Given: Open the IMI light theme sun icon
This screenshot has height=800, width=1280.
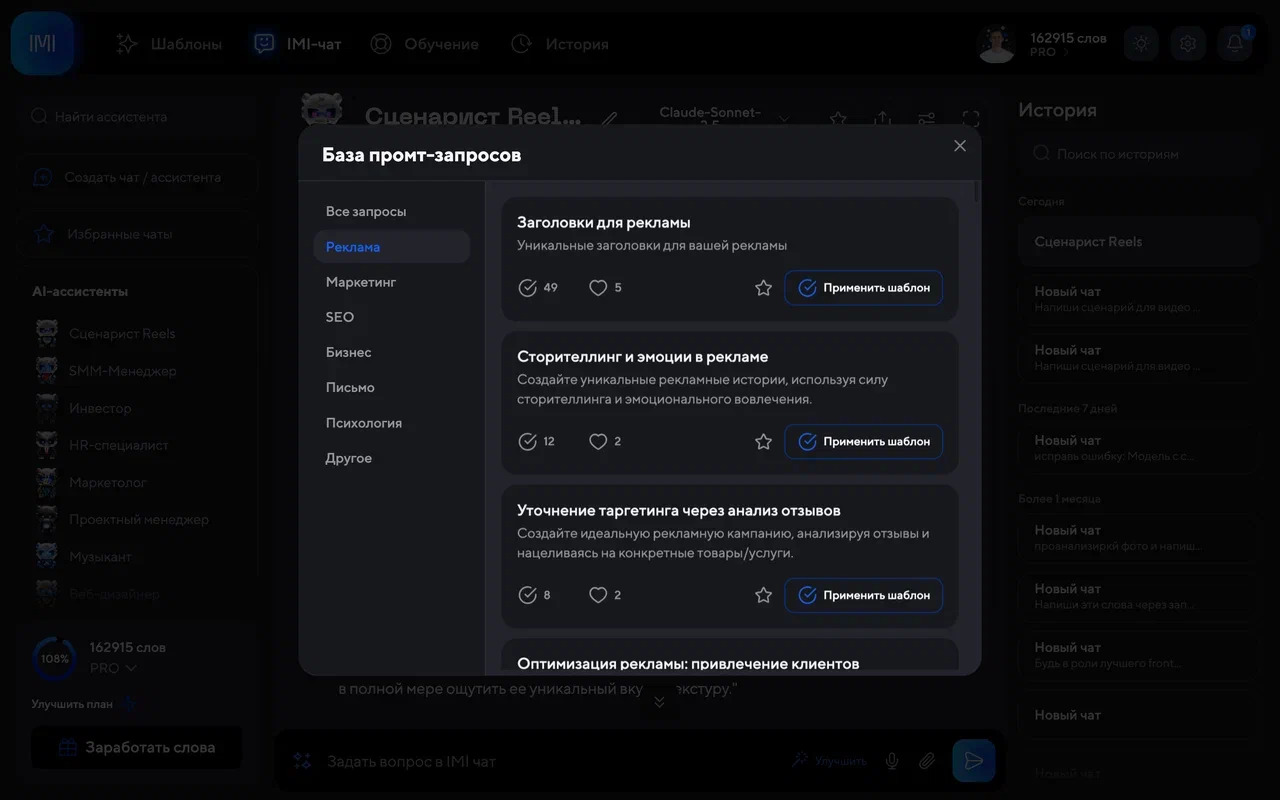Looking at the screenshot, I should (1140, 43).
